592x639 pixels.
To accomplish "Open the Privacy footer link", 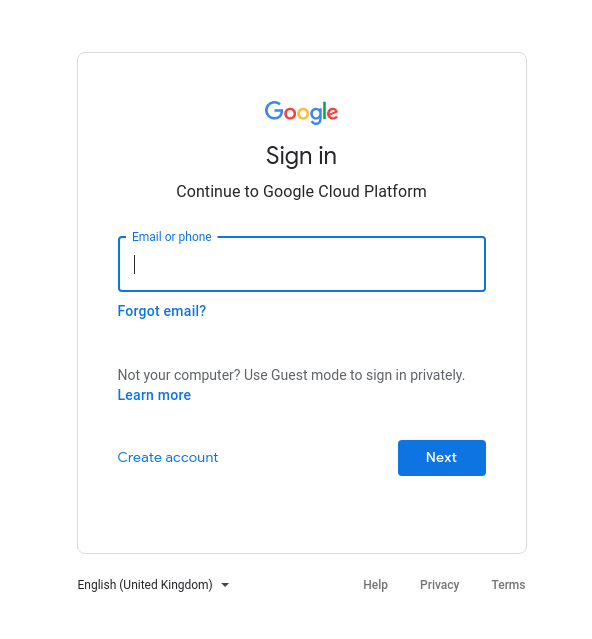I will 439,585.
